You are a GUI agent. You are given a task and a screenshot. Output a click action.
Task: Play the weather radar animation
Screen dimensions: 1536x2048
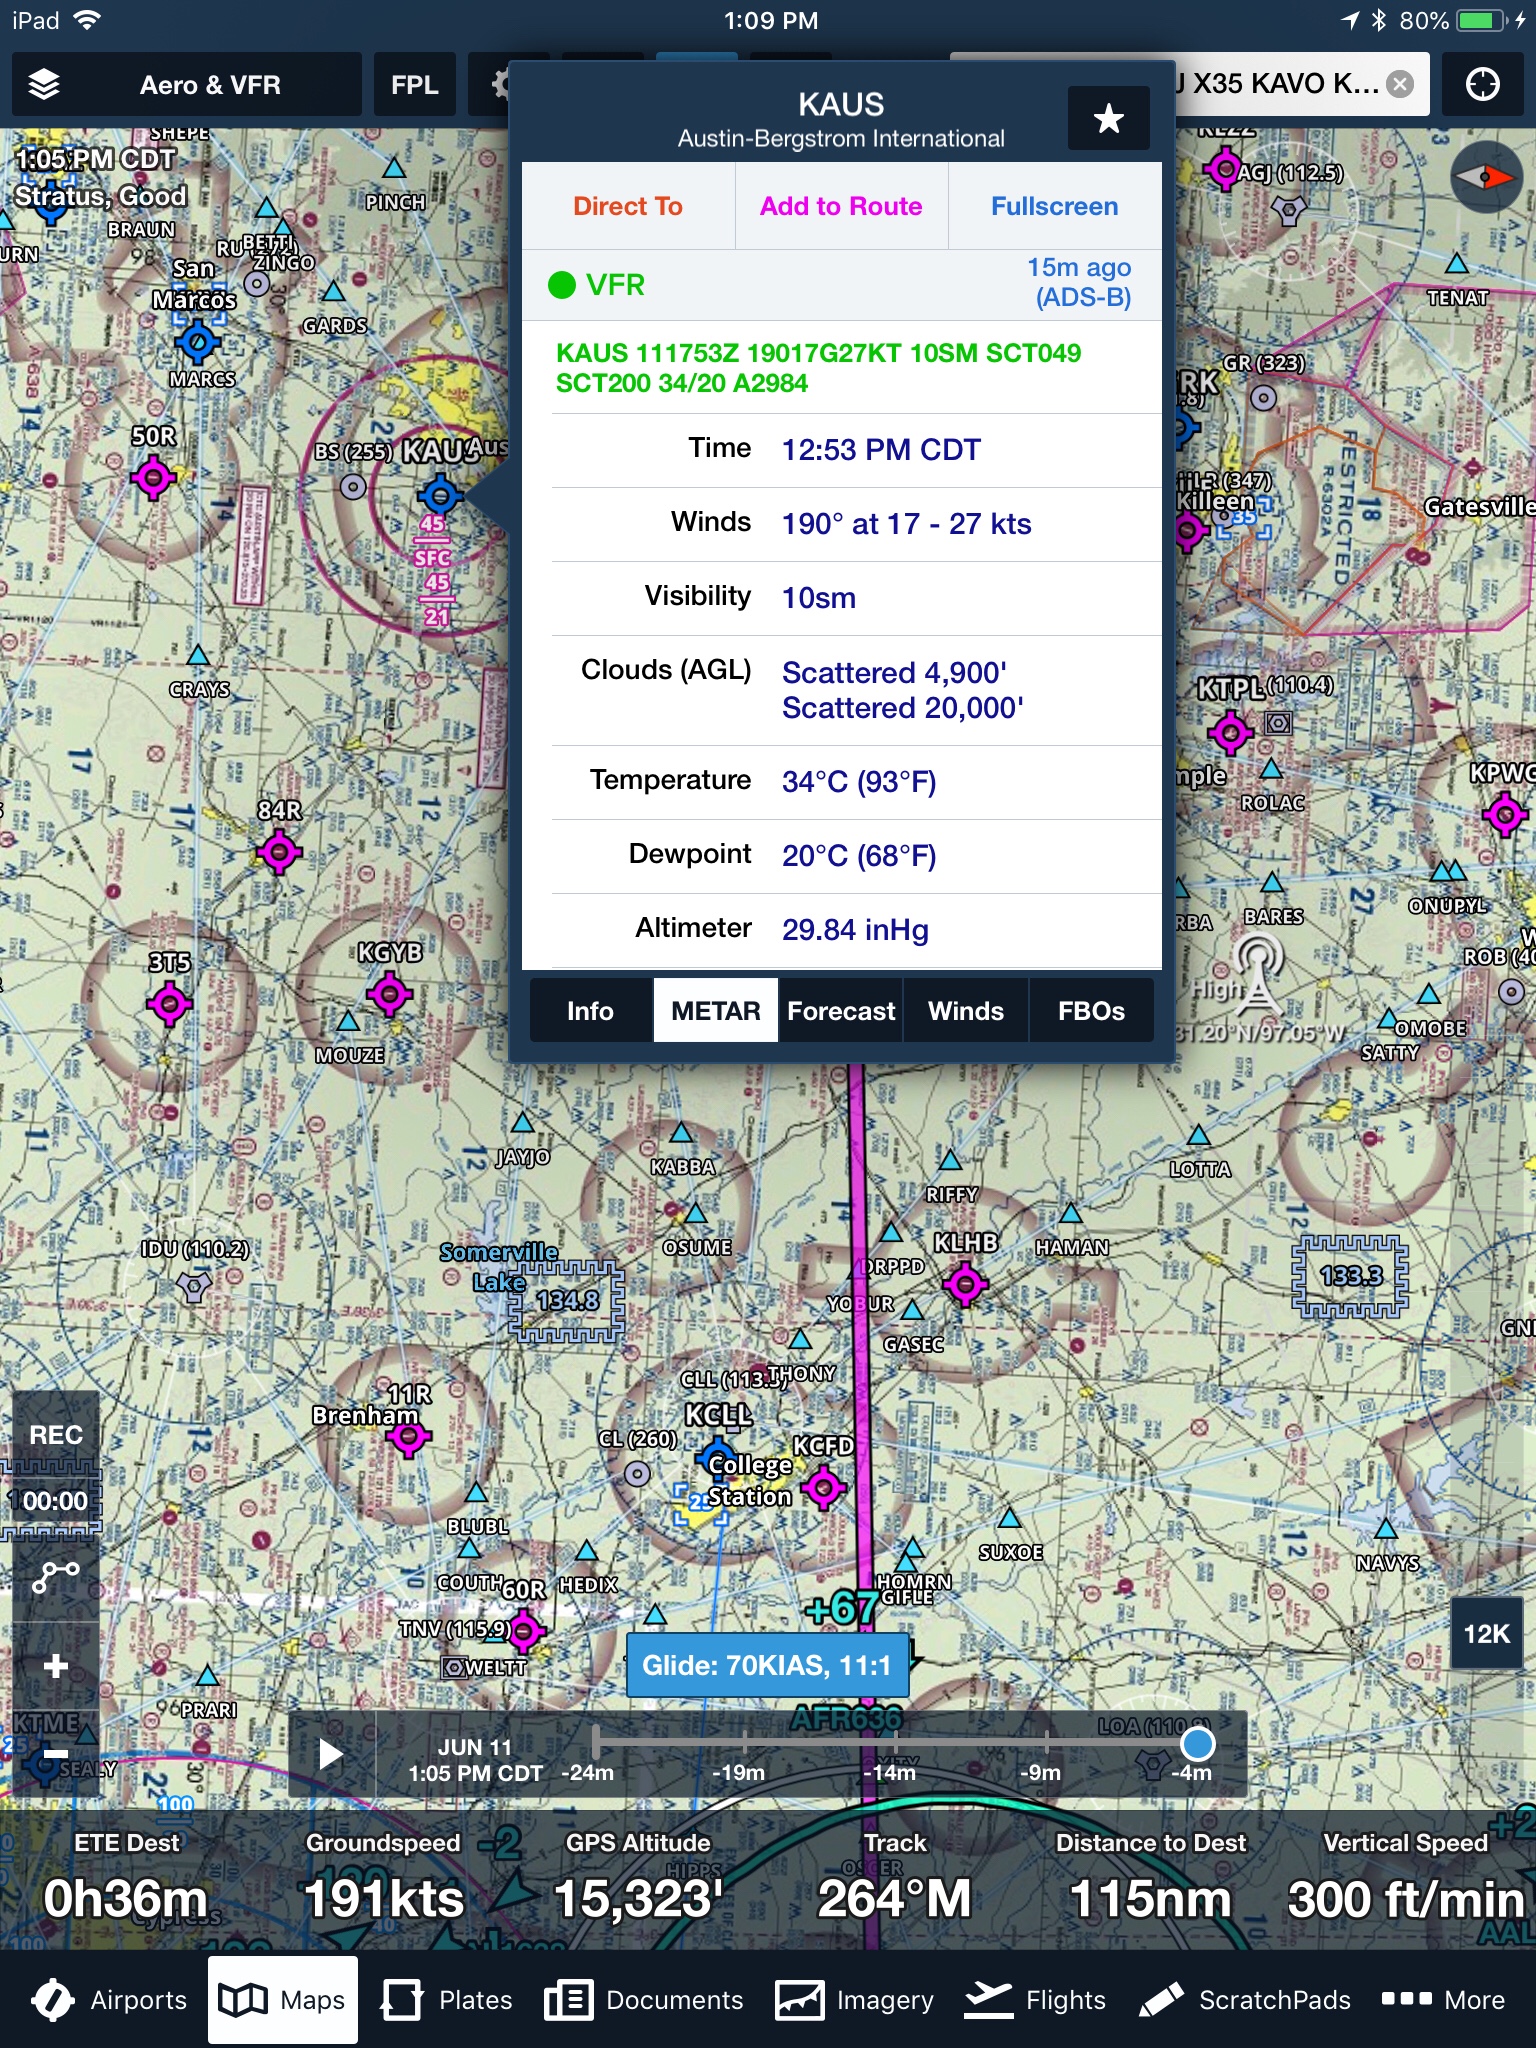[x=331, y=1754]
